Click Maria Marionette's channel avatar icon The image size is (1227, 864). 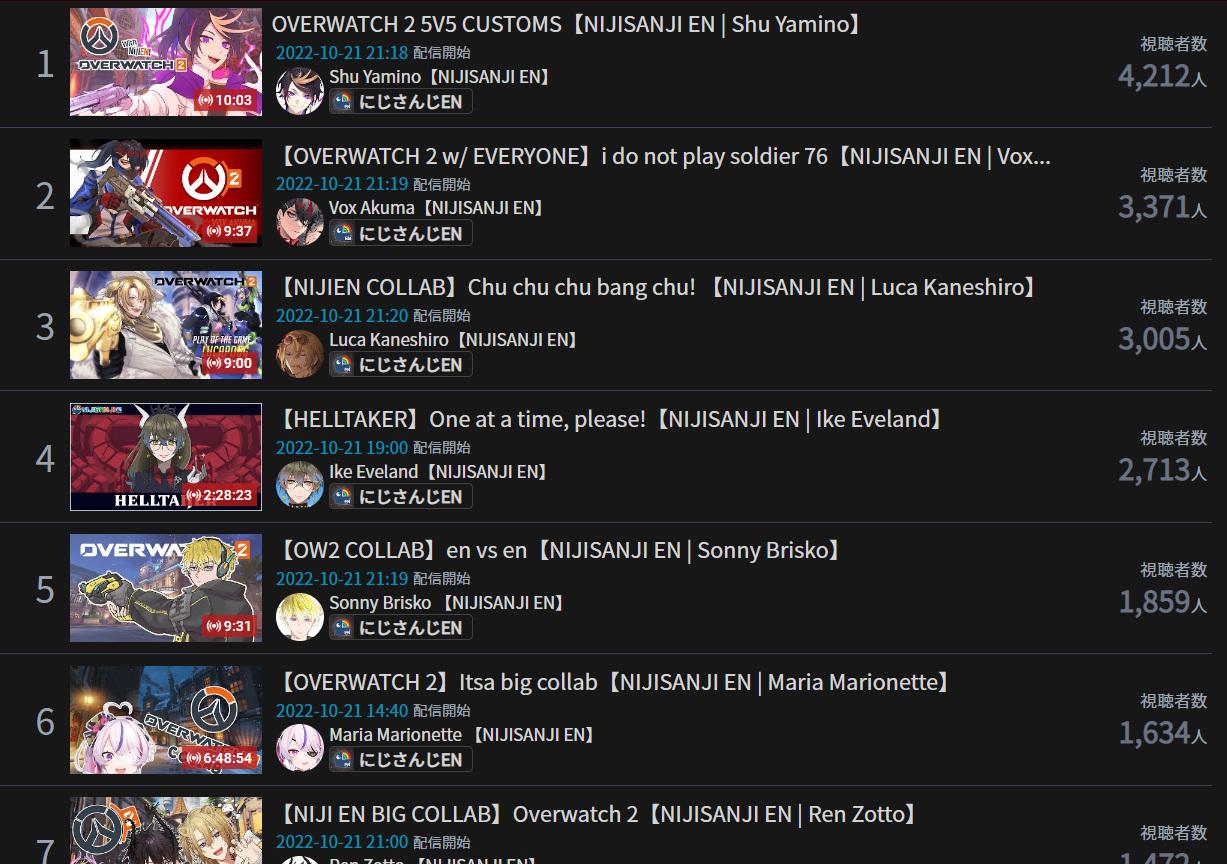[x=300, y=748]
